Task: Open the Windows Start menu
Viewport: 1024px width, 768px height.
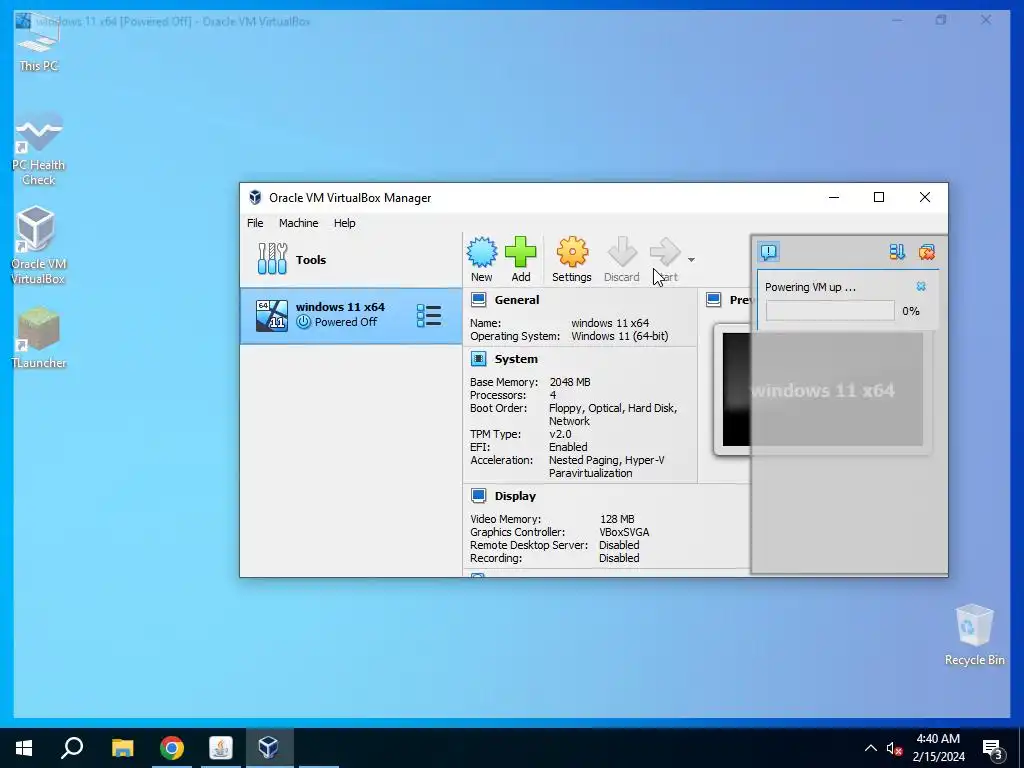Action: 24,748
